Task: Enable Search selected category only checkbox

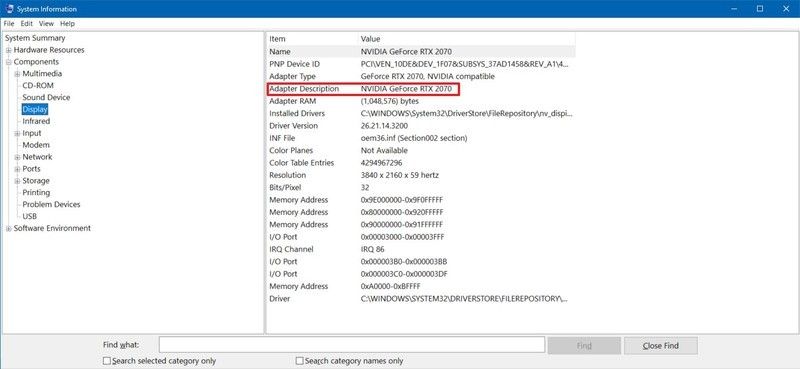Action: click(107, 361)
